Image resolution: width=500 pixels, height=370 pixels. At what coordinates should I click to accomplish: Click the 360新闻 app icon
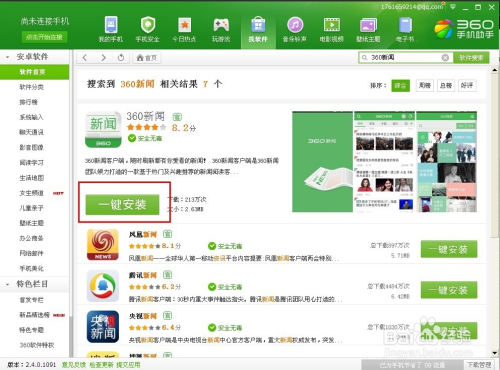pyautogui.click(x=103, y=130)
